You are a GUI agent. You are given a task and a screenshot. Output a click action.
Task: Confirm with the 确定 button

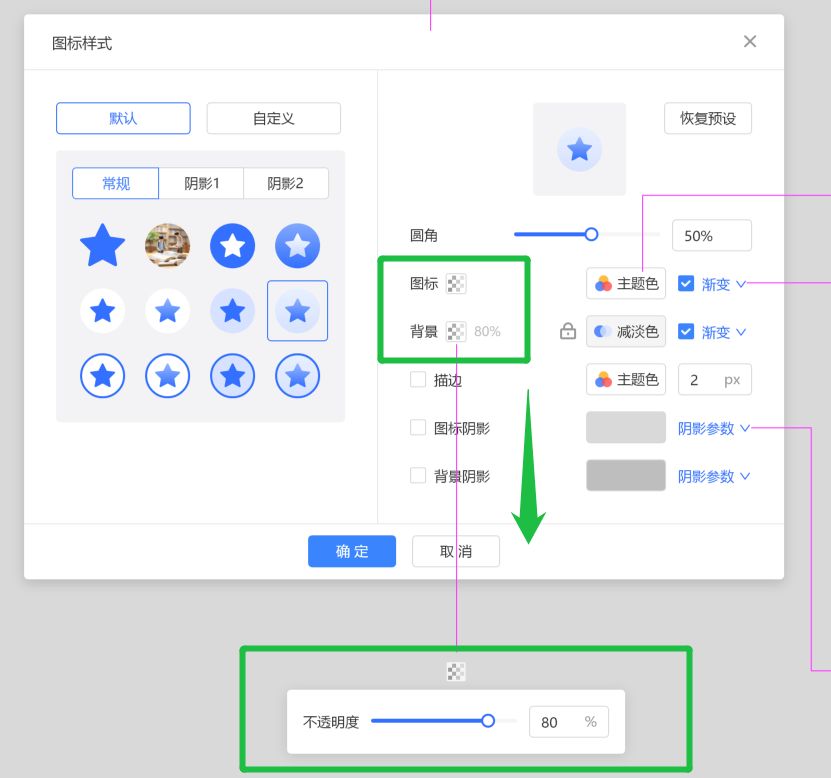352,551
